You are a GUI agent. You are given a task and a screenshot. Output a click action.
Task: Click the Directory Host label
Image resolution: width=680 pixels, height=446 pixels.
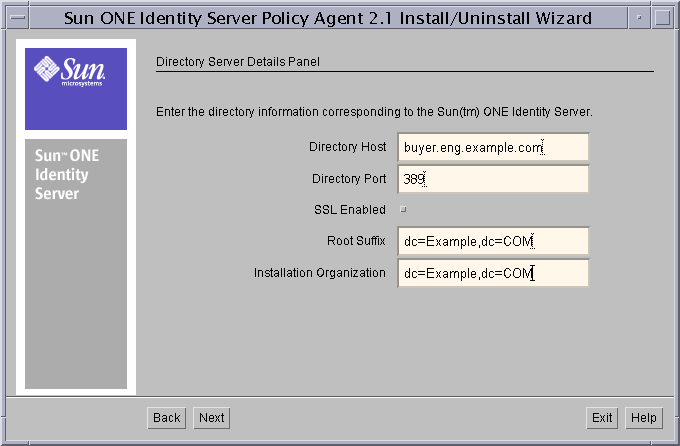[x=347, y=147]
